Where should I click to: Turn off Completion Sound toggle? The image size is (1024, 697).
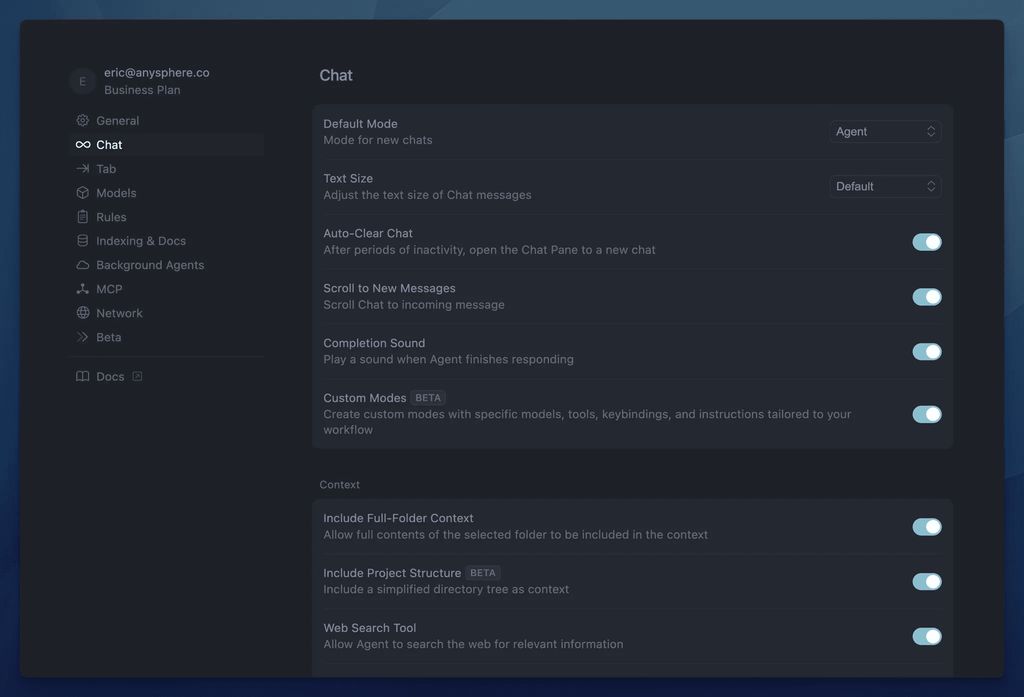click(926, 352)
